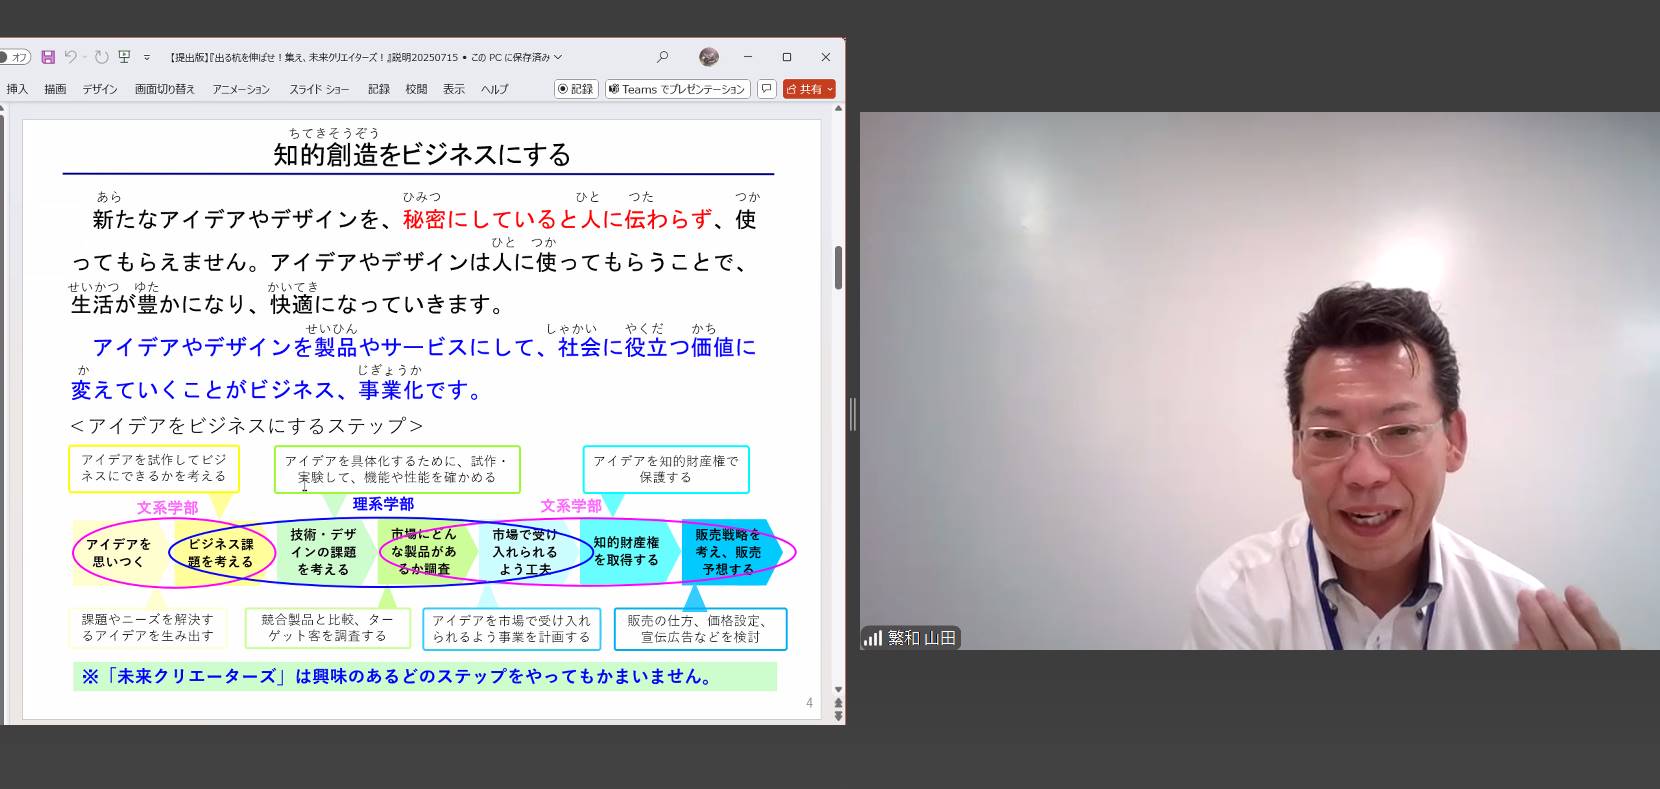Click the ビジネス課題を考える step box

(221, 552)
